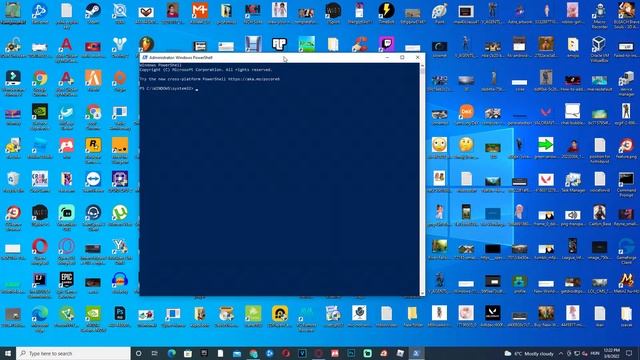Open Task View on the taskbar
Image resolution: width=640 pixels, height=360 pixels.
[x=155, y=353]
